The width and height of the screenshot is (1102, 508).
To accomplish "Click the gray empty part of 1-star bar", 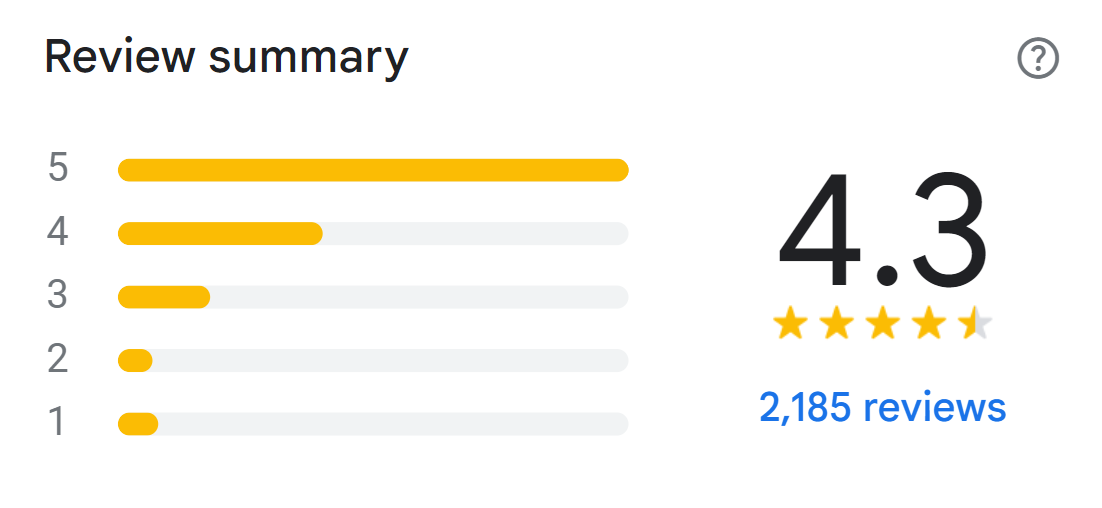I will coord(392,424).
